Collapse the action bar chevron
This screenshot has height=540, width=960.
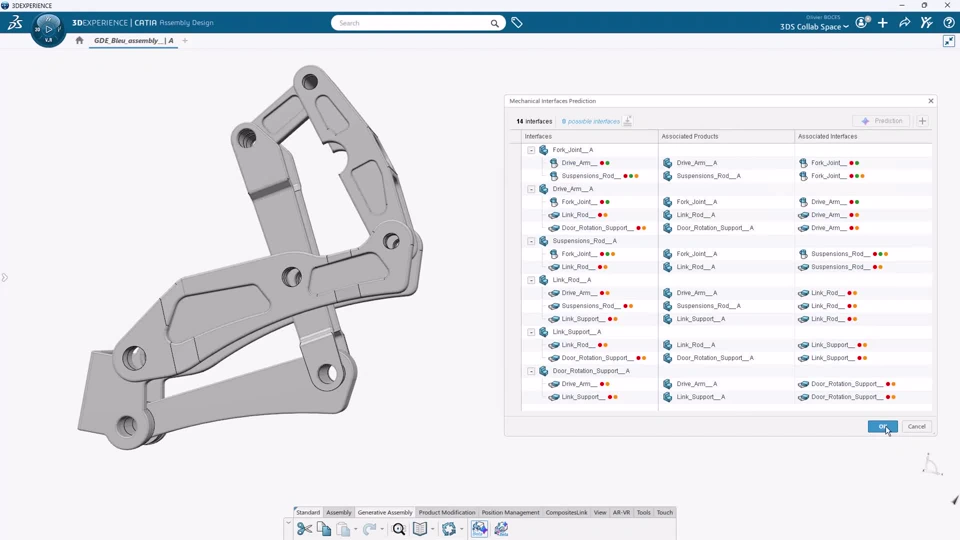pos(288,522)
